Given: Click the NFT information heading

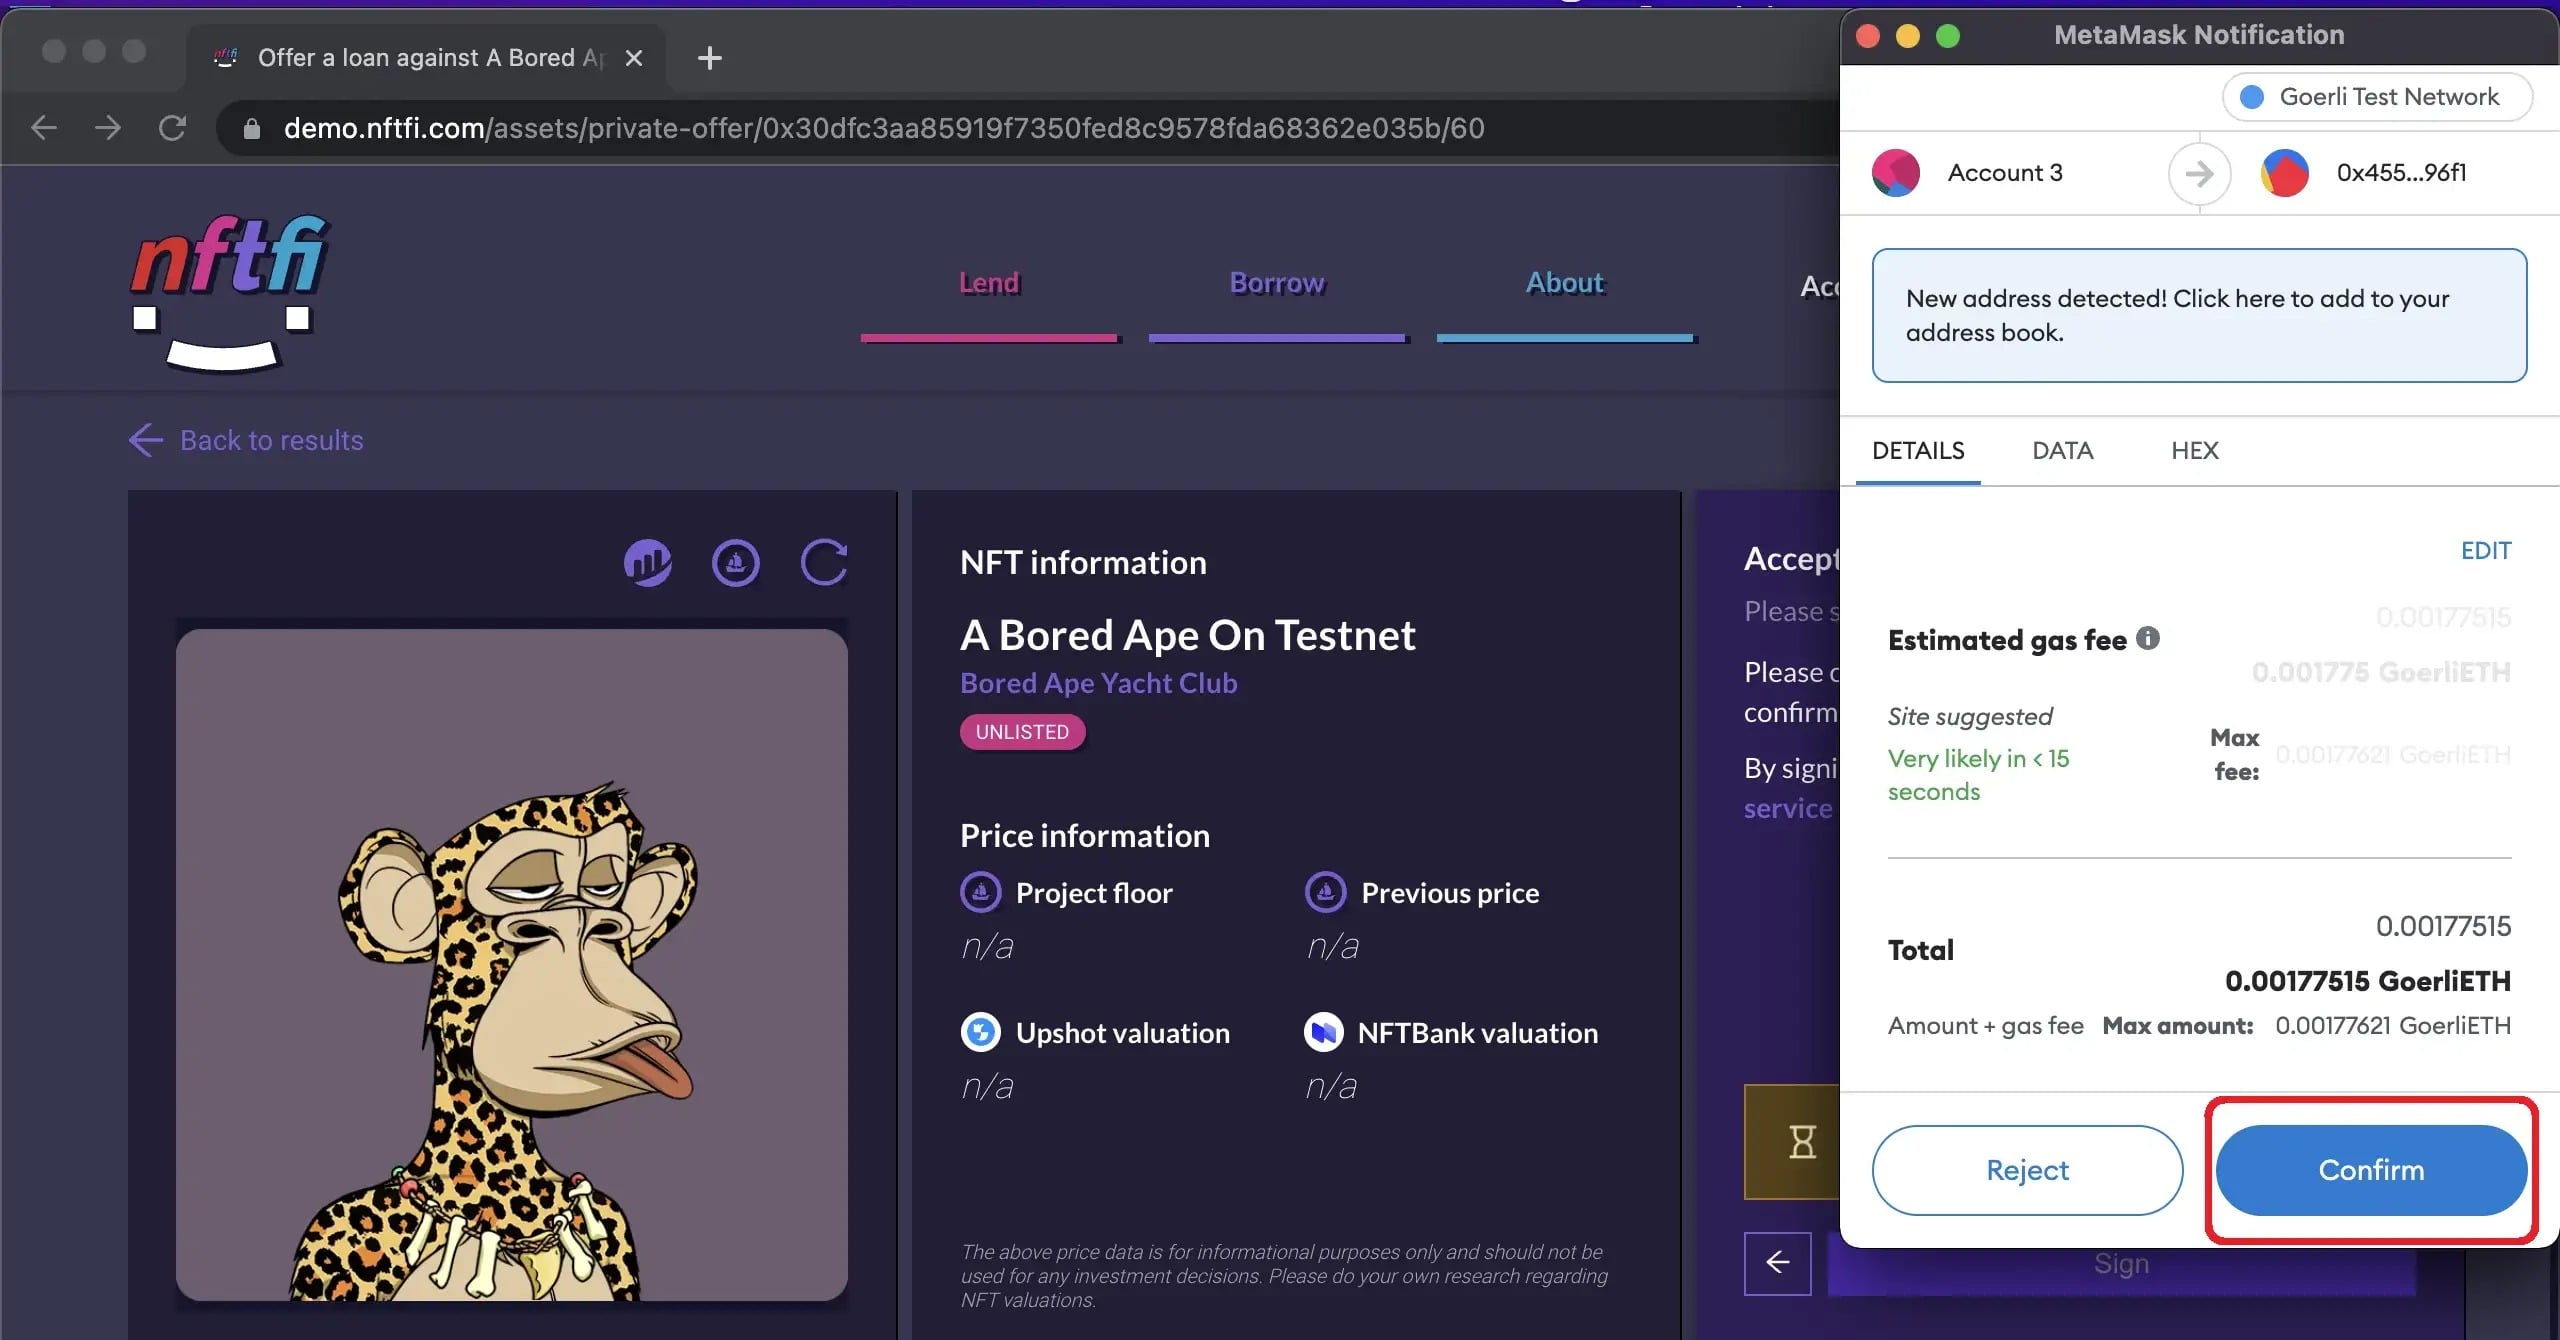Looking at the screenshot, I should click(1083, 563).
